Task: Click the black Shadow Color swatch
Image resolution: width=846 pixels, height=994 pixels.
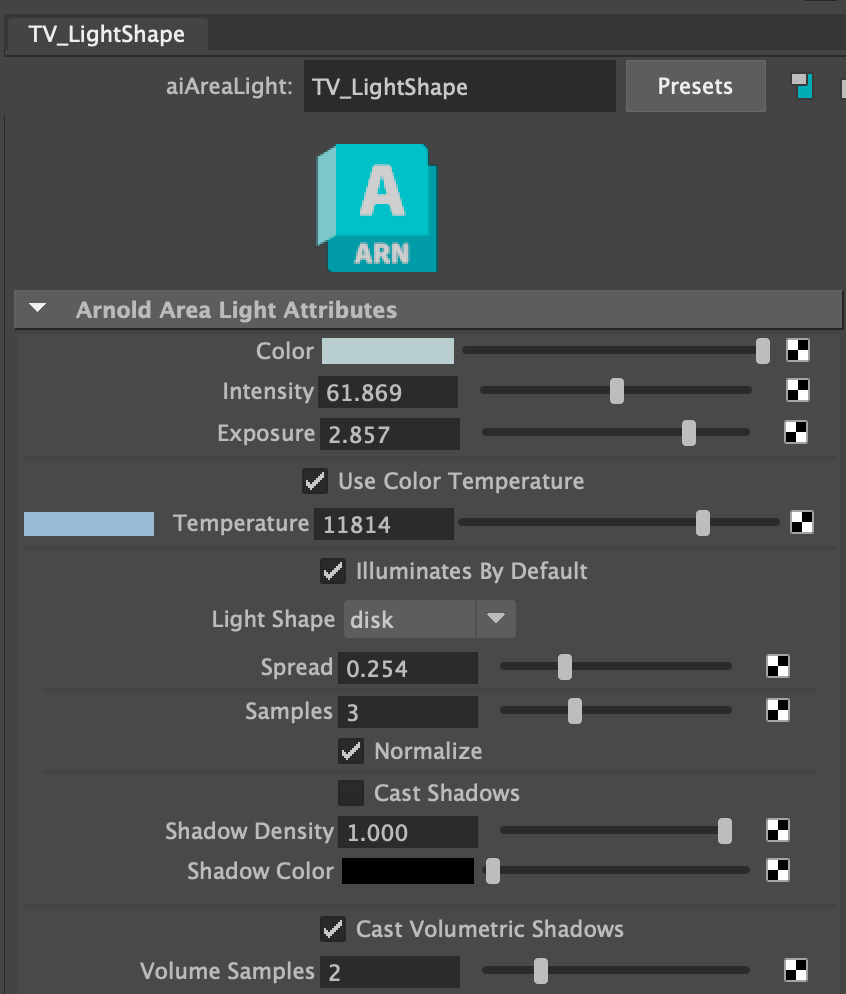Action: (408, 870)
